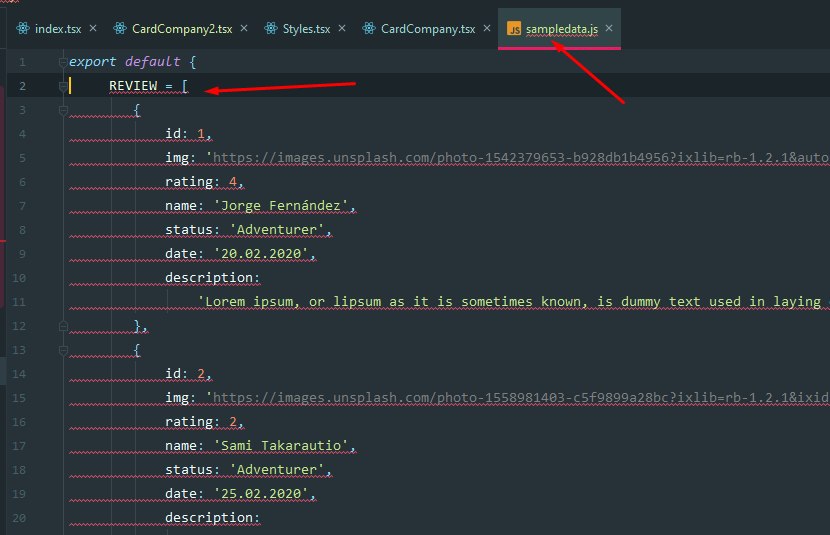Close the sampledata.js tab
Screen dimensions: 830x535
click(x=609, y=28)
